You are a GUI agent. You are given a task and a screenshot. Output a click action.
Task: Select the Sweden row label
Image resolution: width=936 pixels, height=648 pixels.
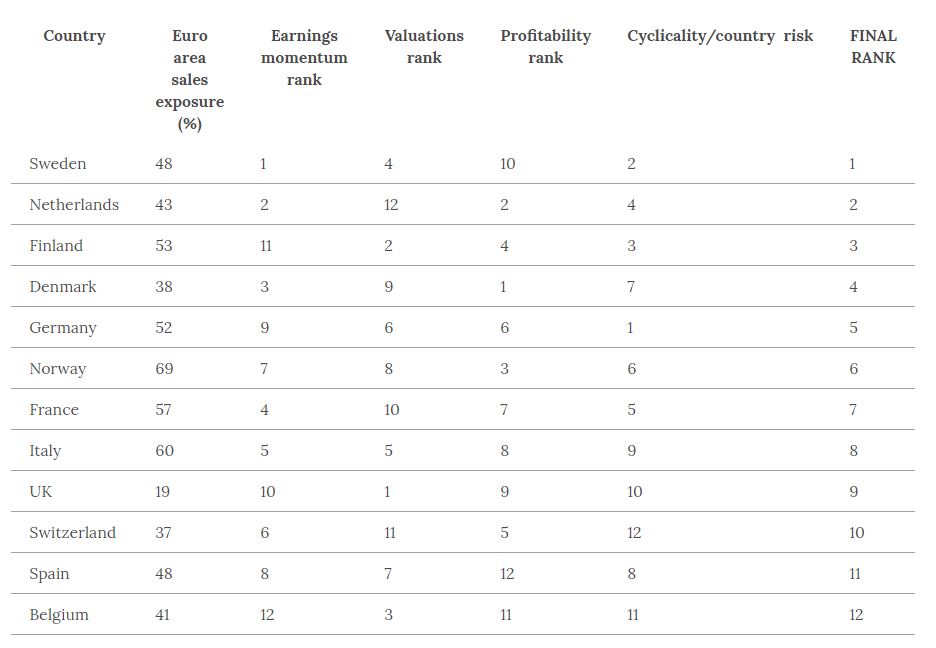pos(58,164)
